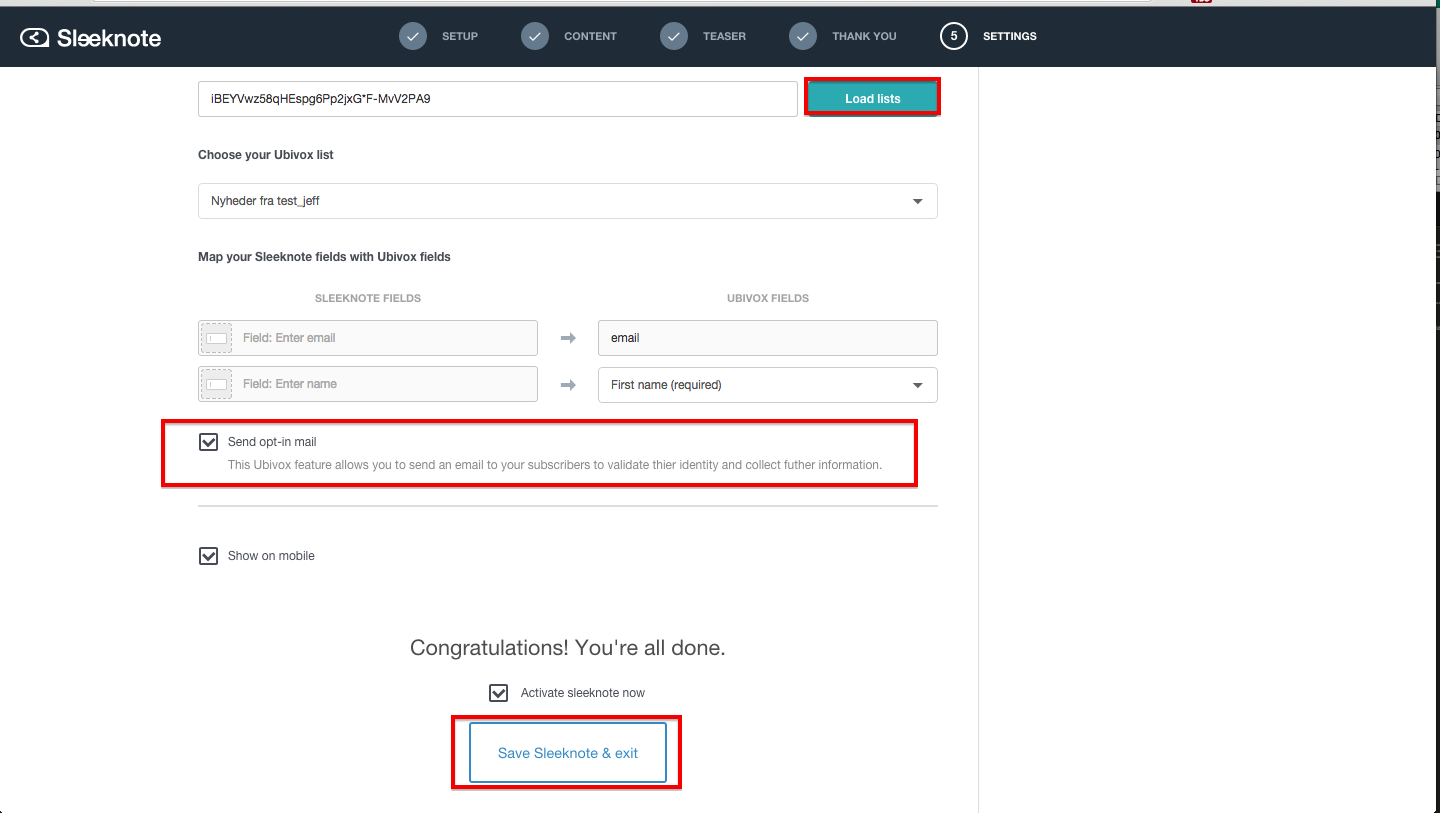Screen dimensions: 1440x813
Task: Click the 'Congratulations! You're all done.' text
Action: (568, 648)
